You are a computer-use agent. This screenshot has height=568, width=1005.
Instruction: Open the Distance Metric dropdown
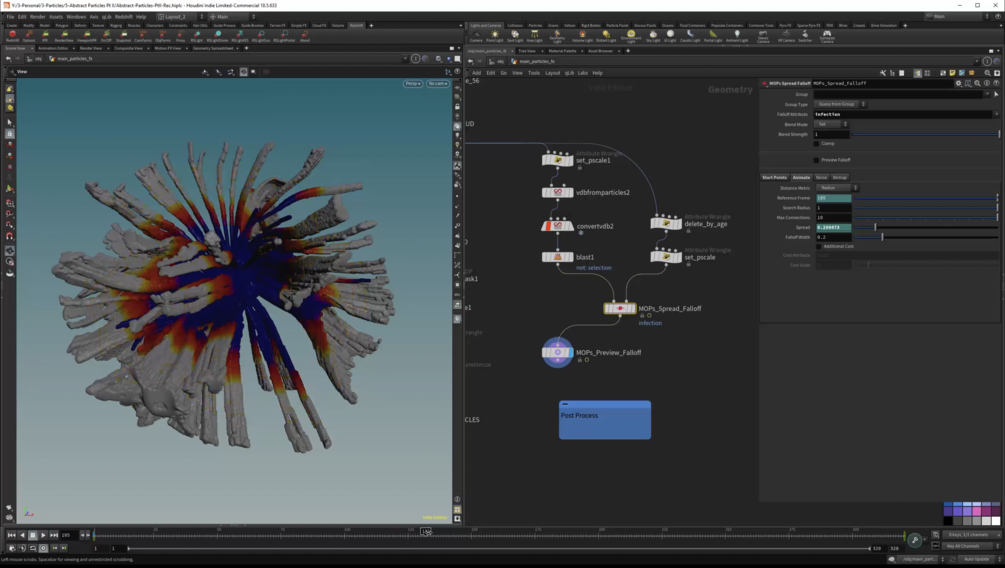837,188
